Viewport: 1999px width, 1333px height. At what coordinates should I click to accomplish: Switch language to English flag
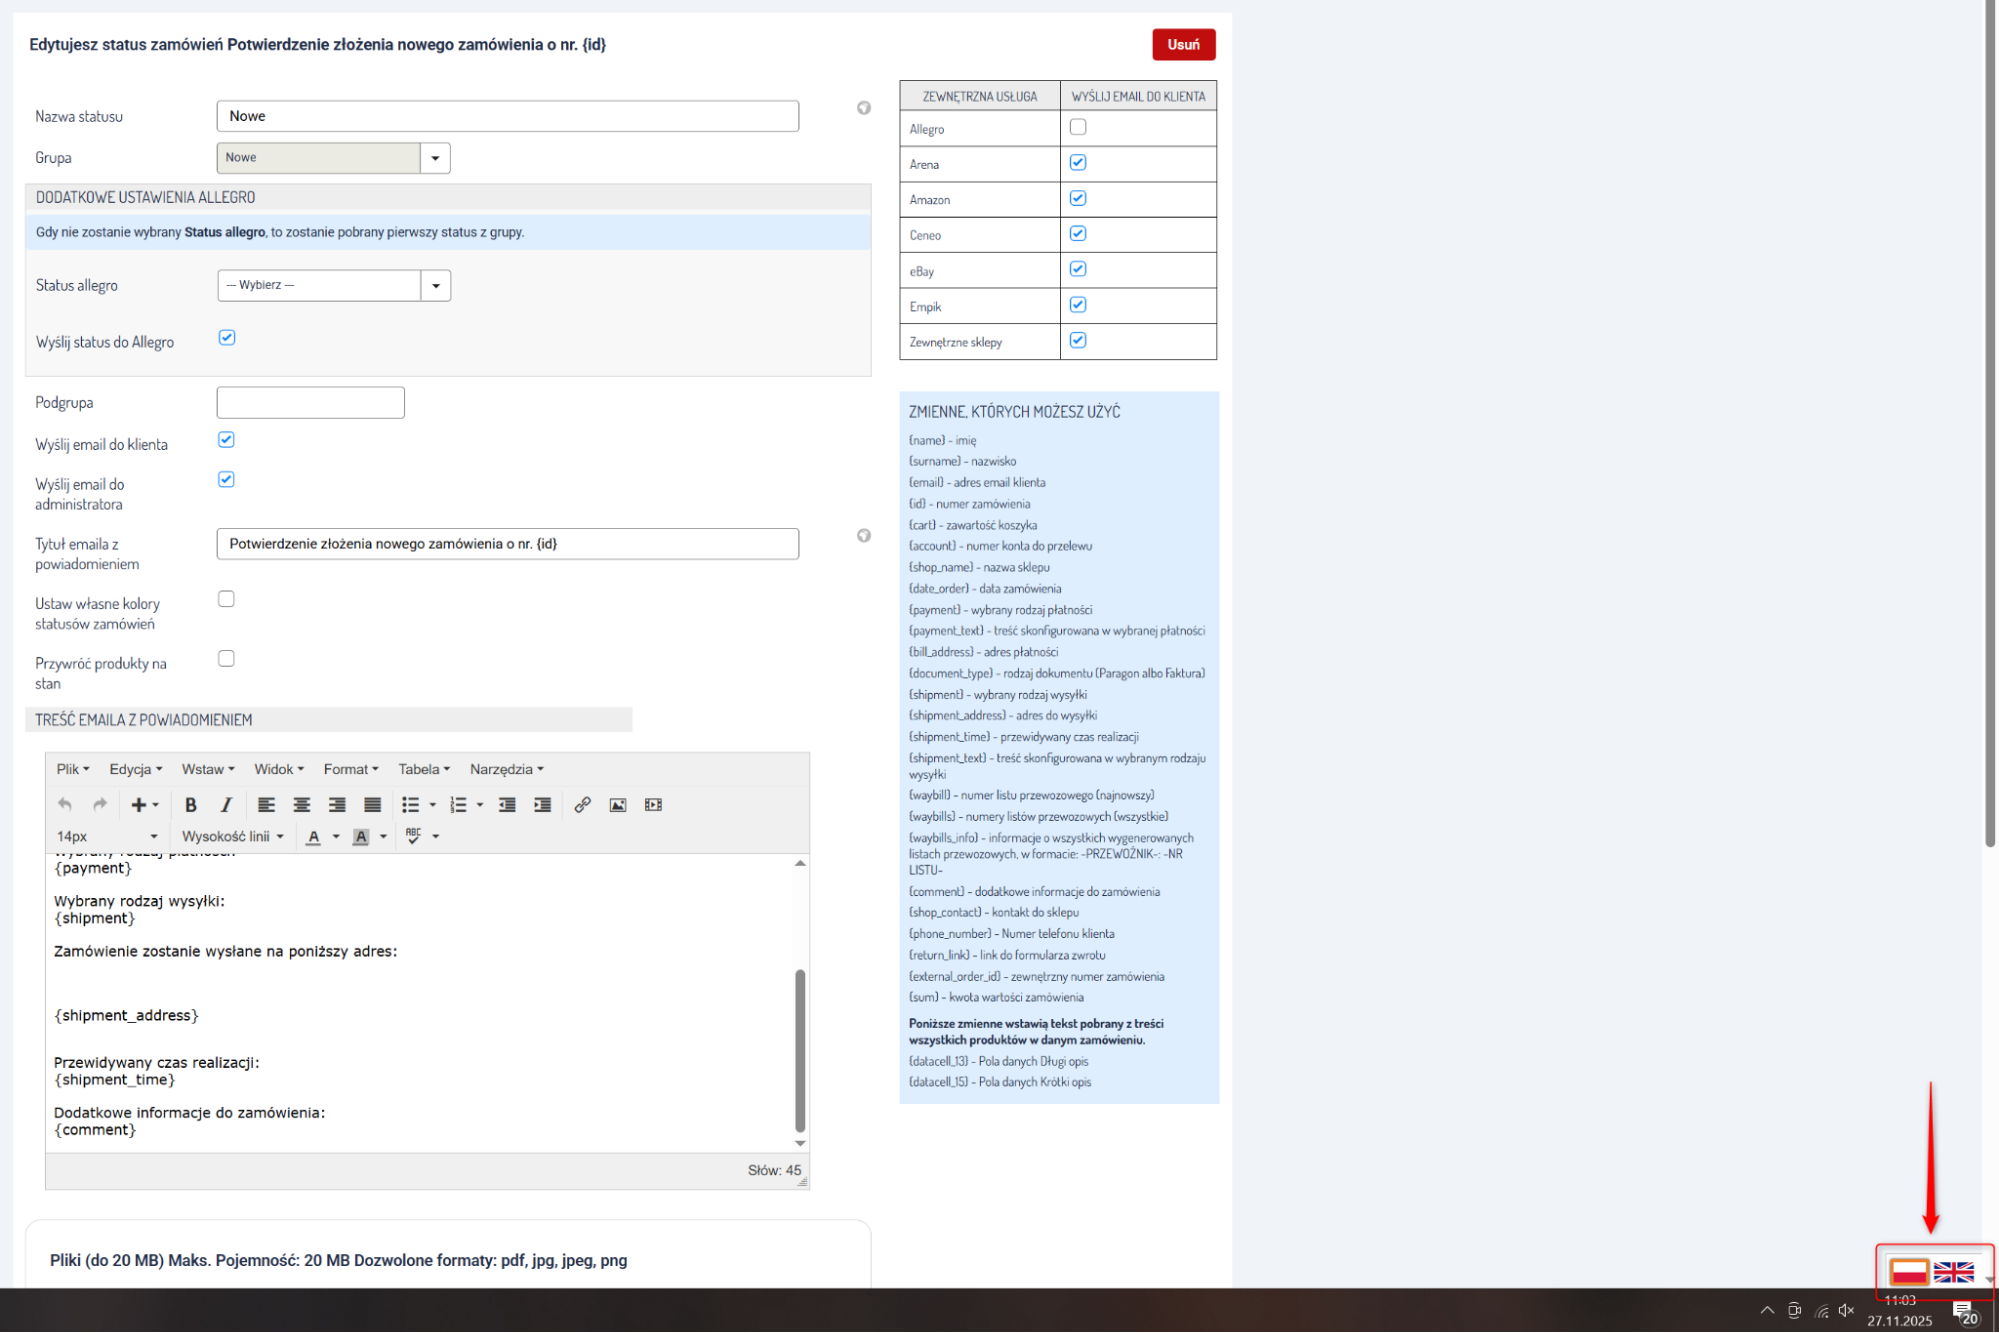1952,1272
